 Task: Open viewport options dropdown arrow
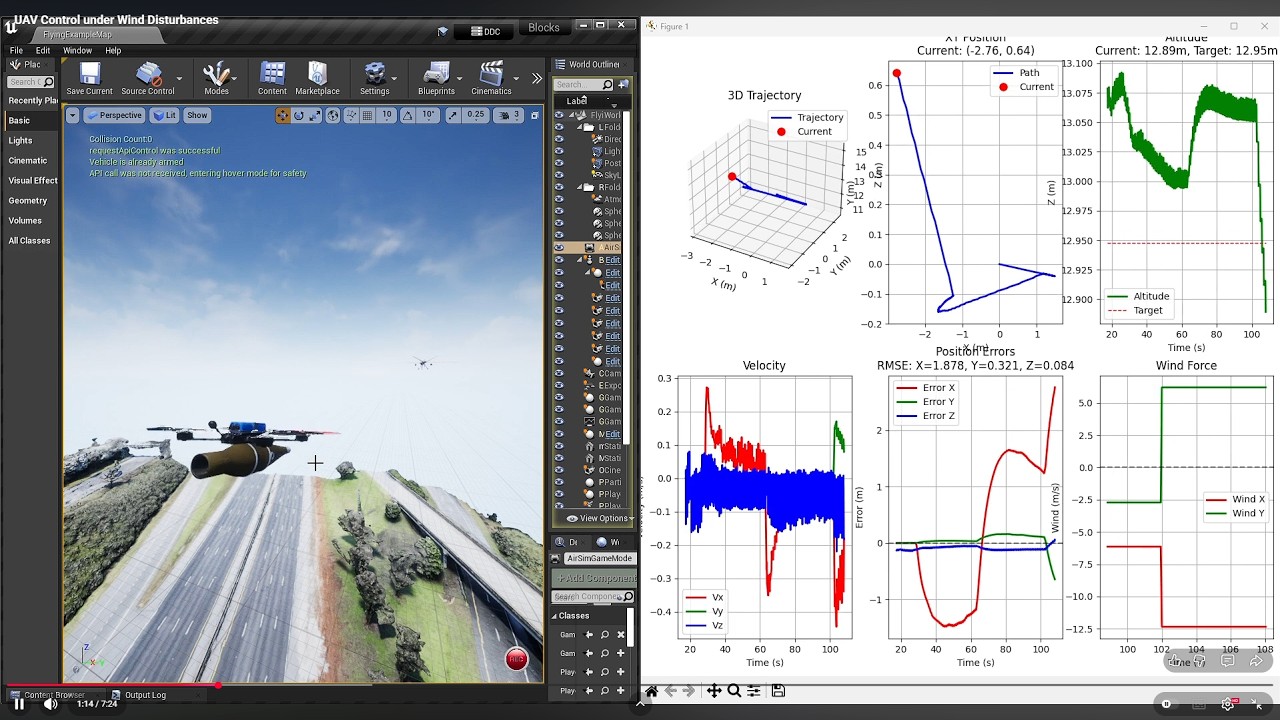pyautogui.click(x=72, y=115)
